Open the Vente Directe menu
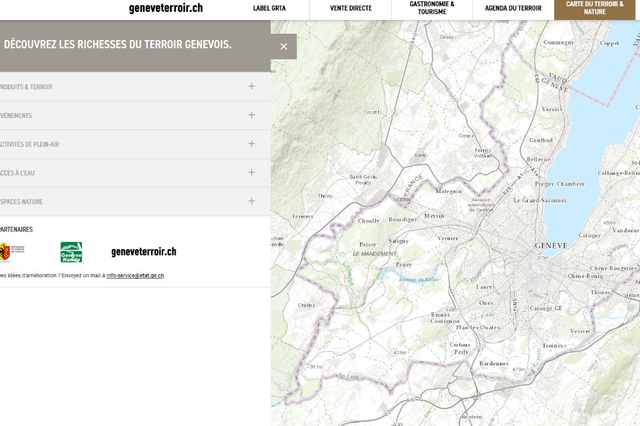Image resolution: width=640 pixels, height=426 pixels. (351, 8)
